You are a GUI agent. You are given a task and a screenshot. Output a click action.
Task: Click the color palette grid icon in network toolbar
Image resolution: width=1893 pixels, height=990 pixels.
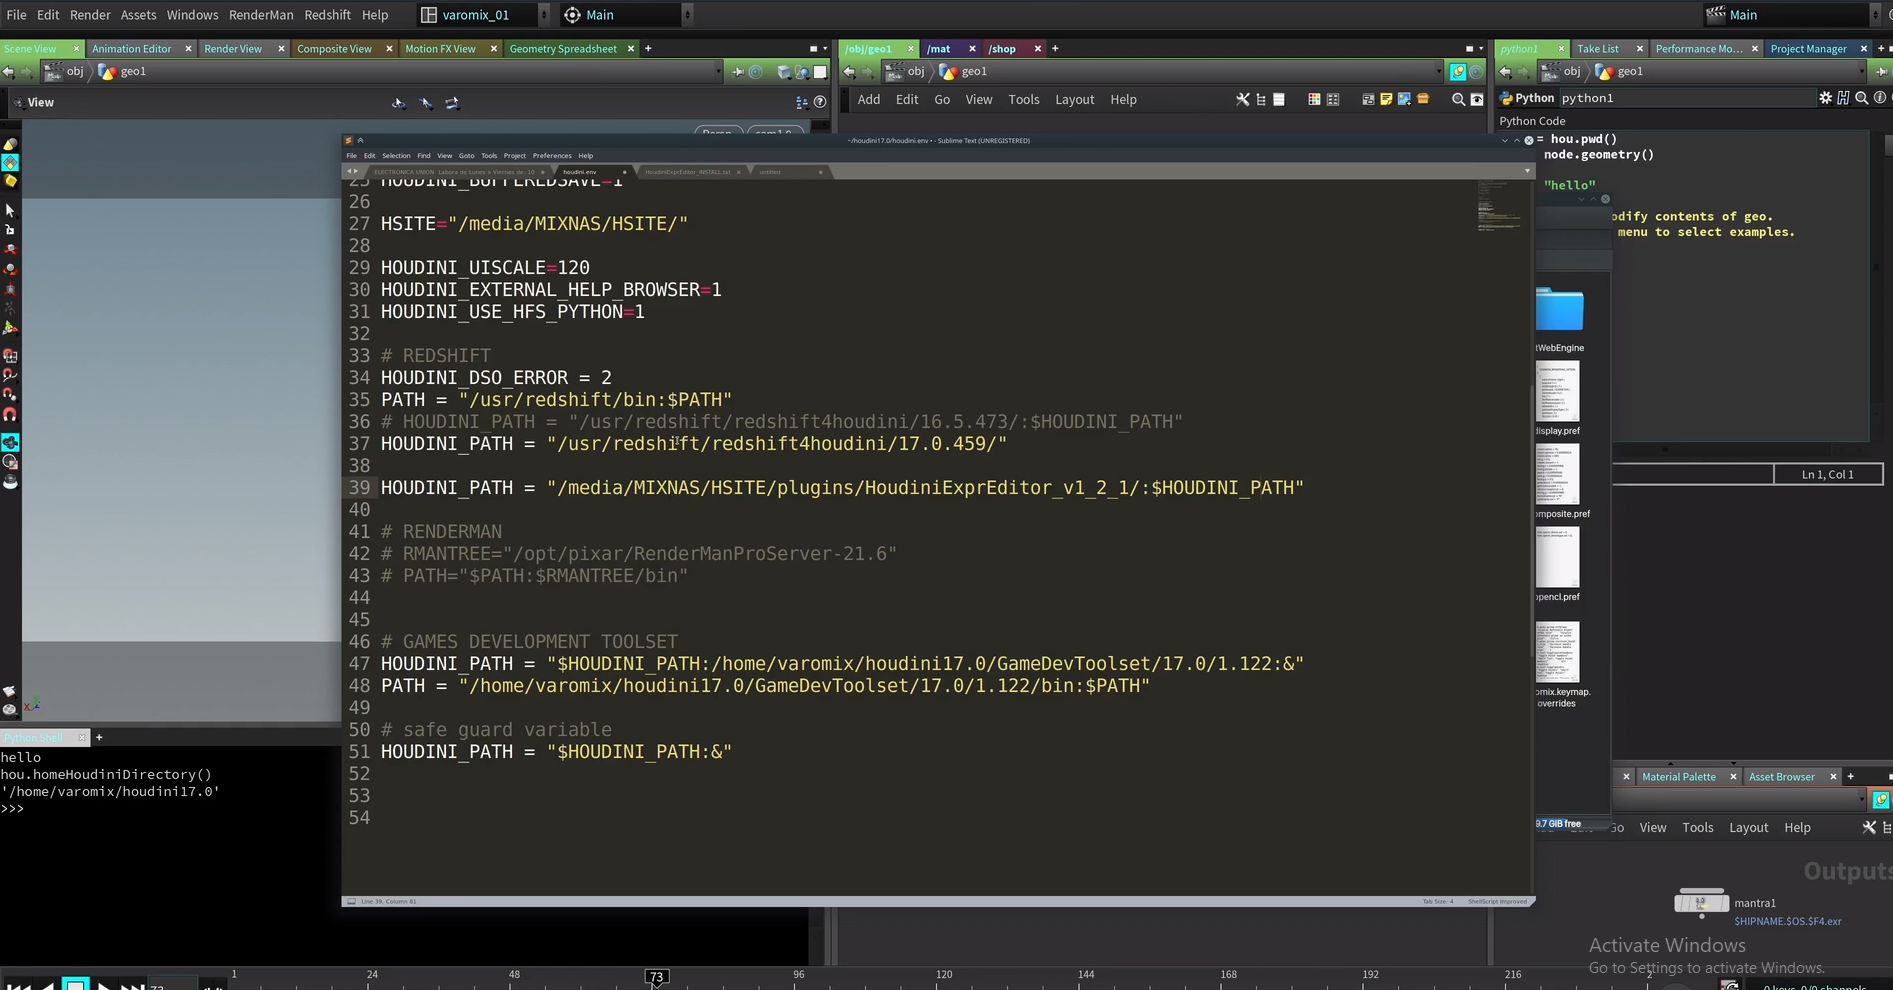tap(1314, 99)
